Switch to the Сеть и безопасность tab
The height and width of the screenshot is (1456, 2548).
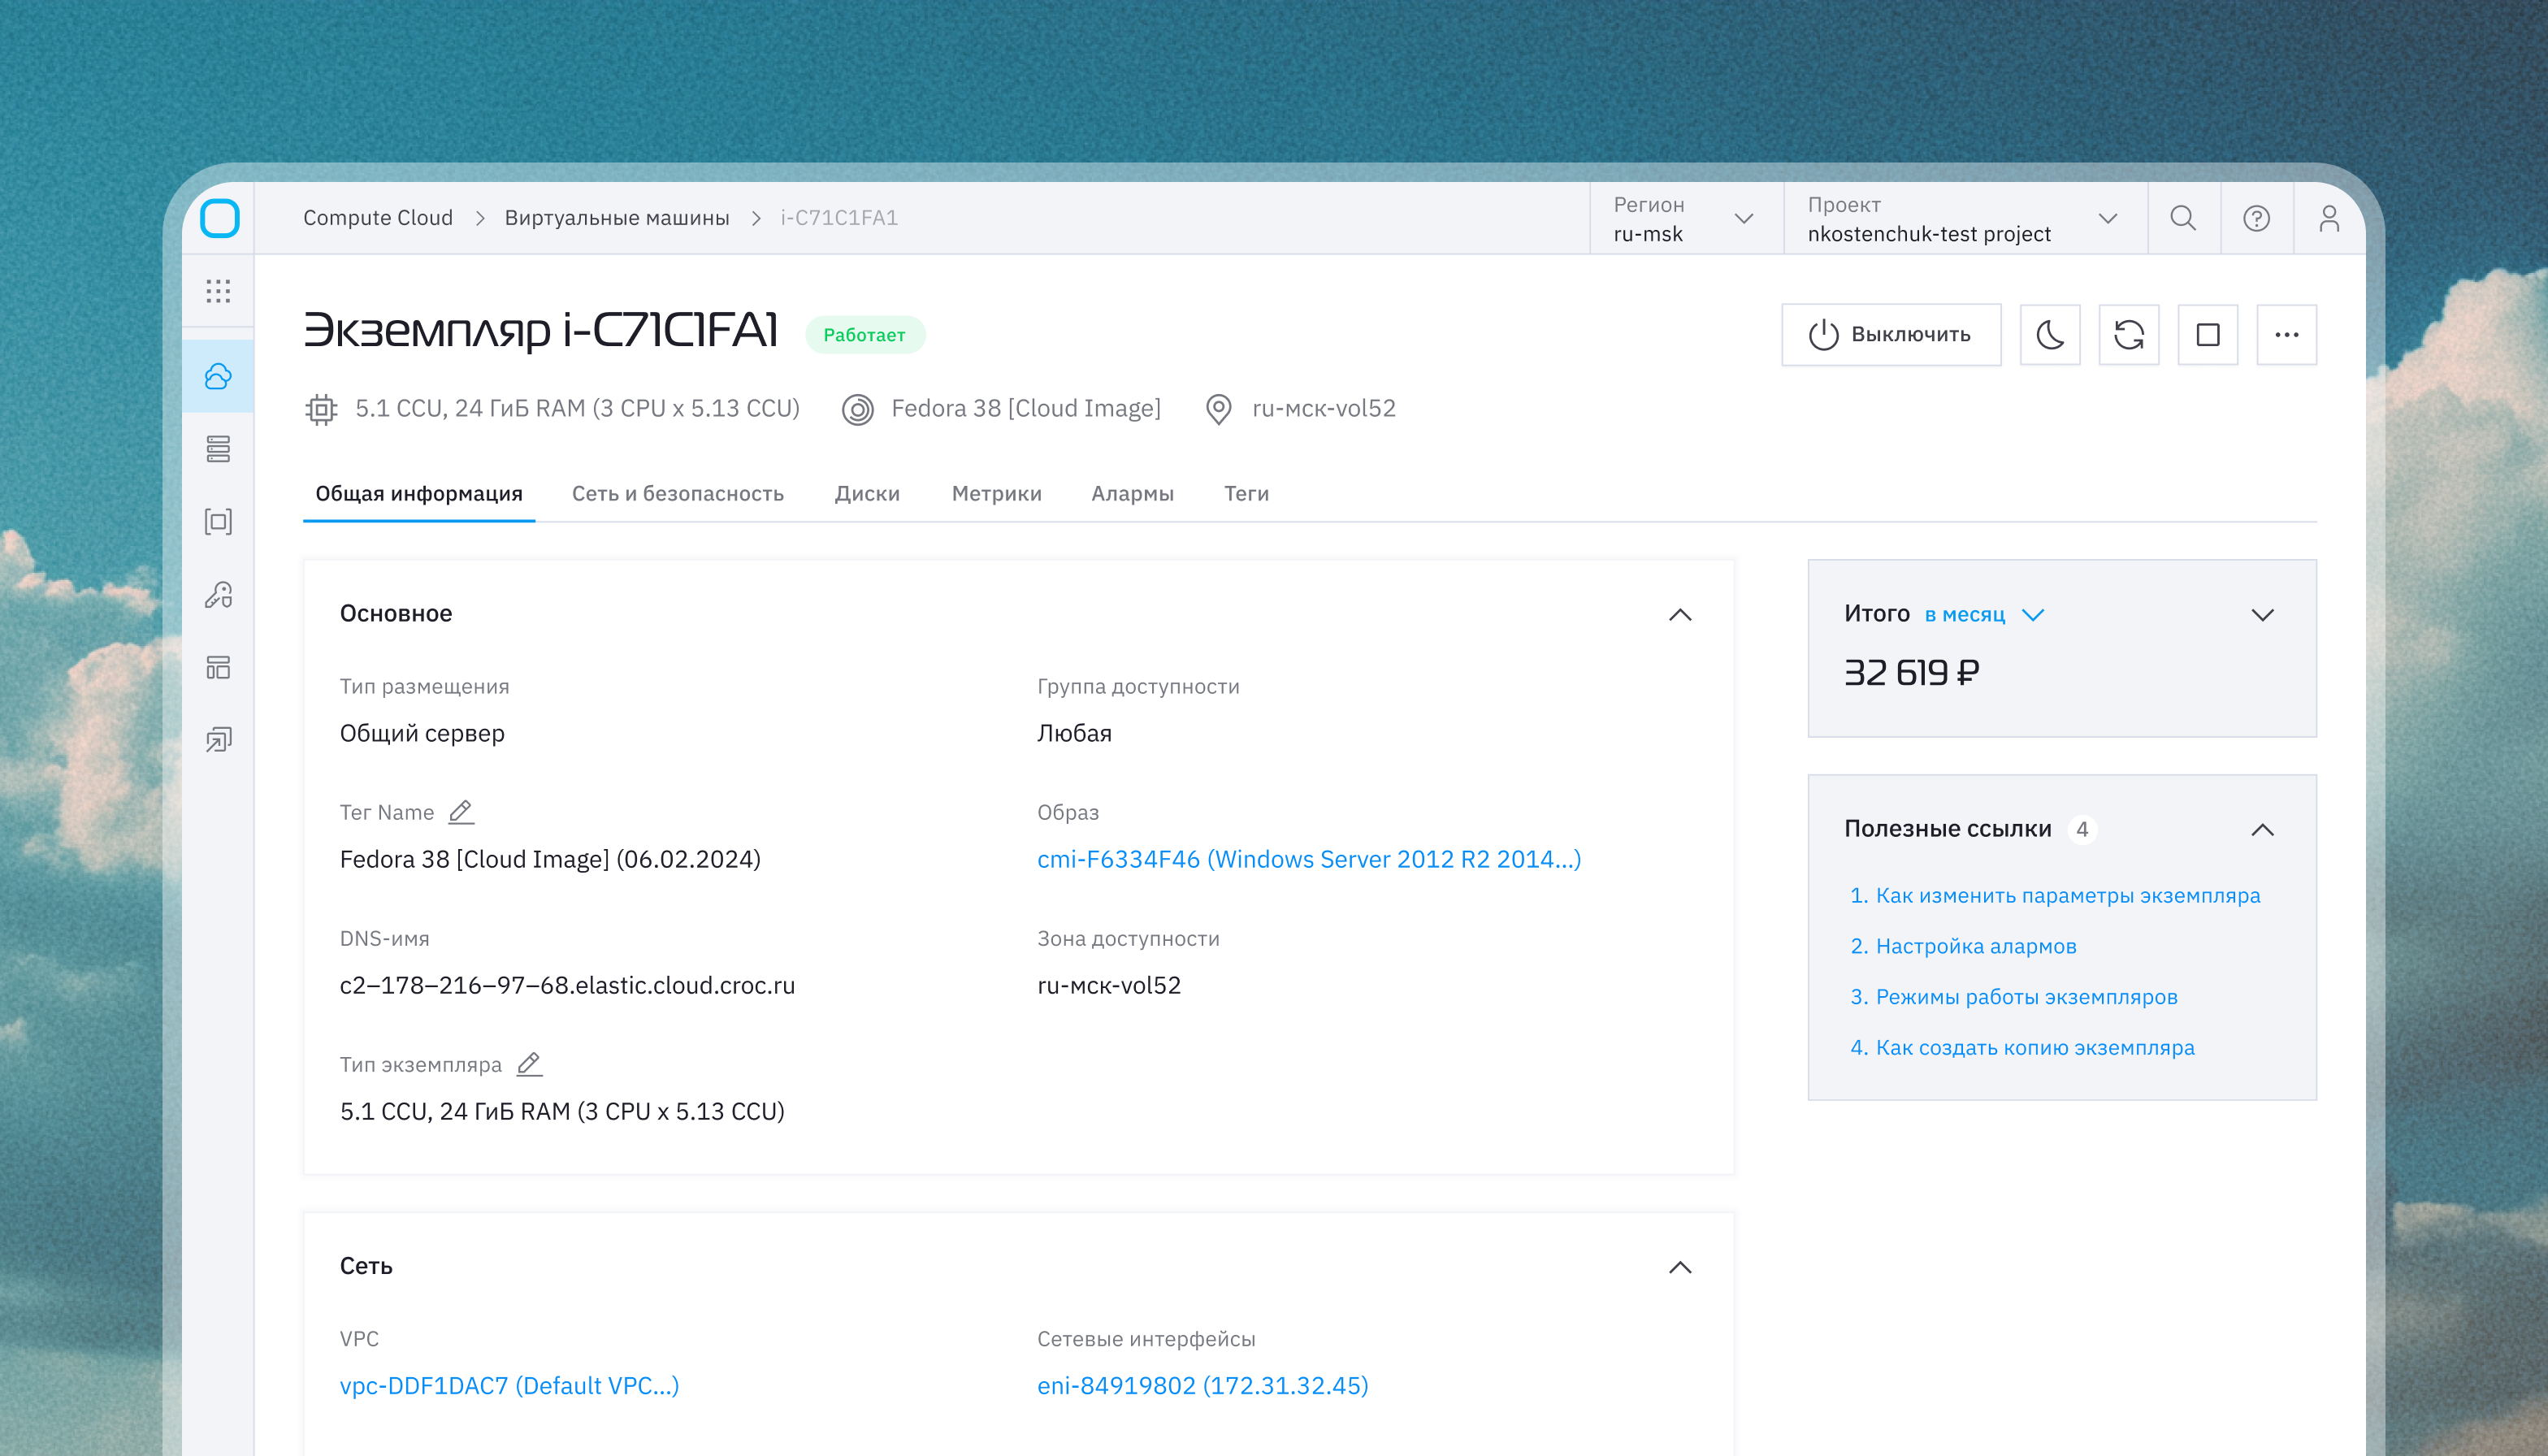(678, 494)
